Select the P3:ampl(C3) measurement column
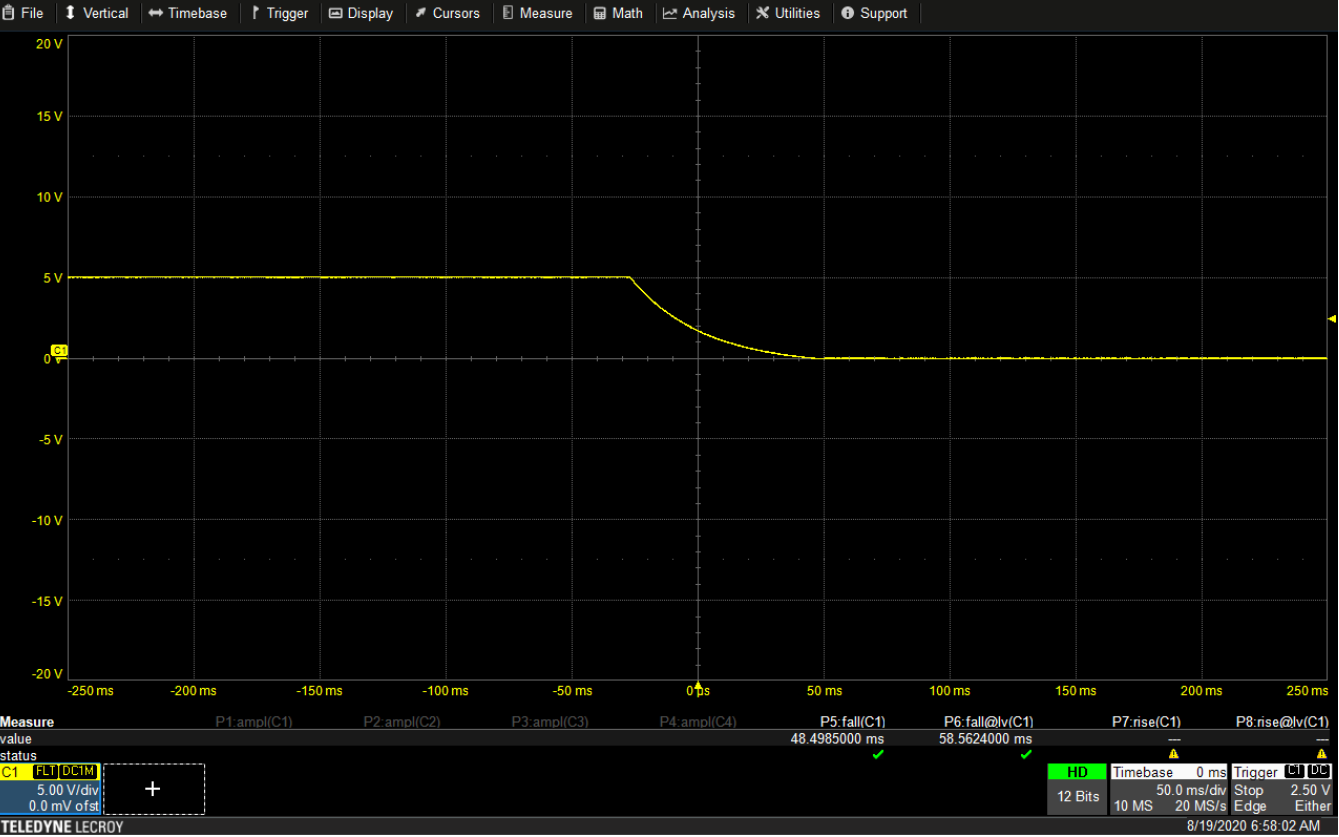The height and width of the screenshot is (837, 1339). tap(550, 722)
